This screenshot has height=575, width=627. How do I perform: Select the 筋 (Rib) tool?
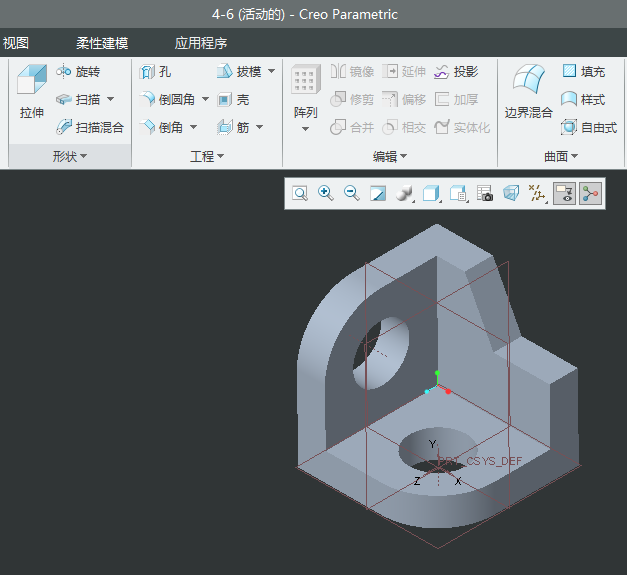(x=233, y=127)
